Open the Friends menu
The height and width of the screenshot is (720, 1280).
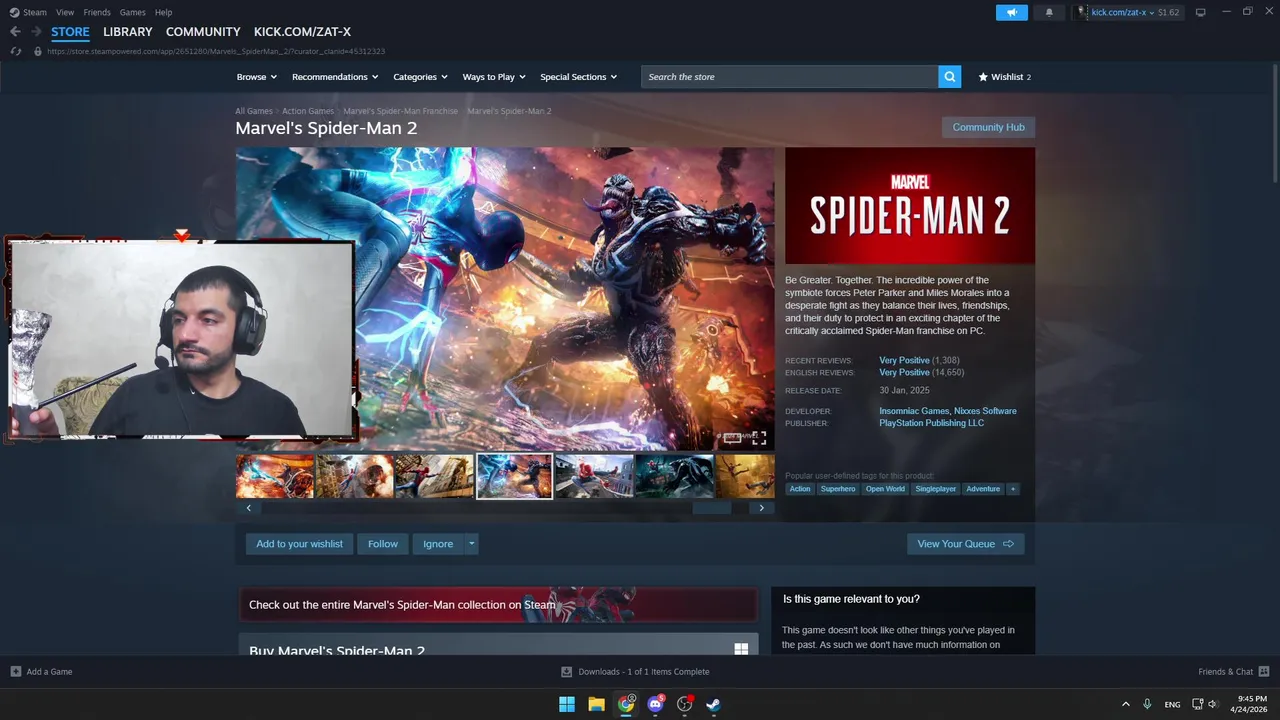pos(97,12)
